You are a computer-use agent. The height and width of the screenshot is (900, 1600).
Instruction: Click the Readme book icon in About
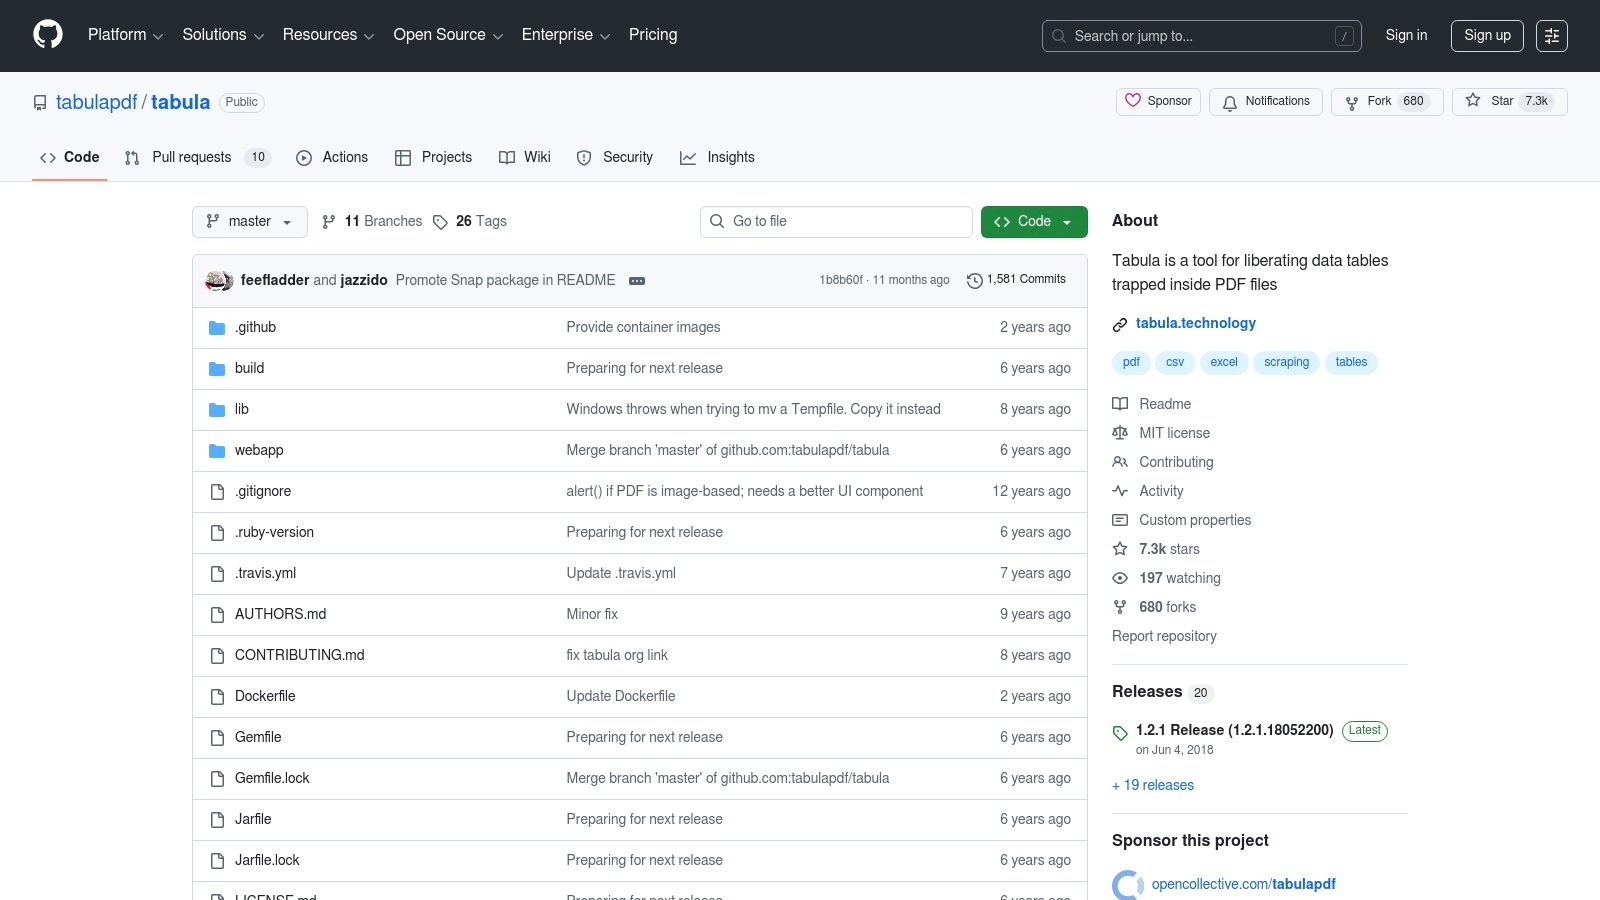coord(1120,404)
